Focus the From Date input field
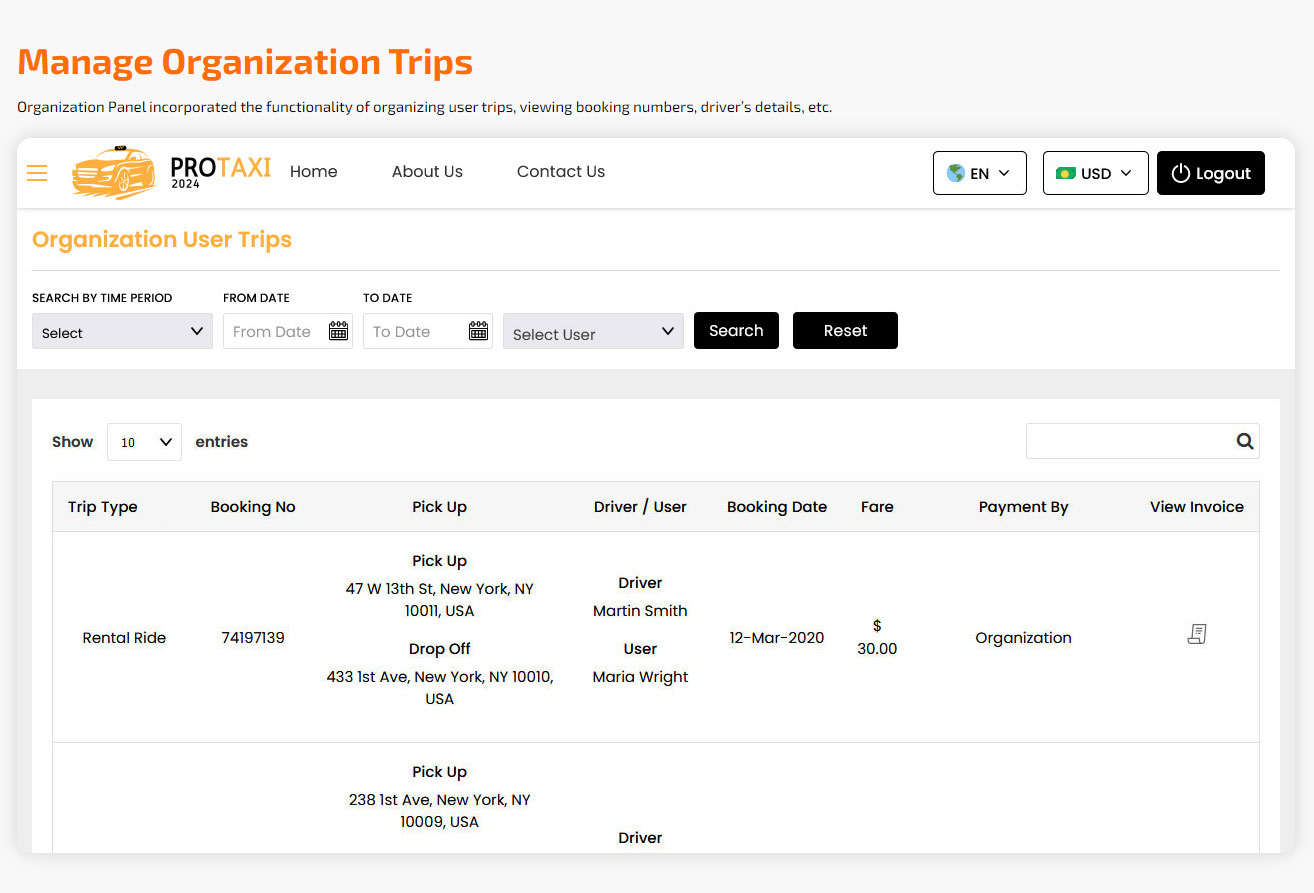The width and height of the screenshot is (1314, 893). click(x=288, y=331)
